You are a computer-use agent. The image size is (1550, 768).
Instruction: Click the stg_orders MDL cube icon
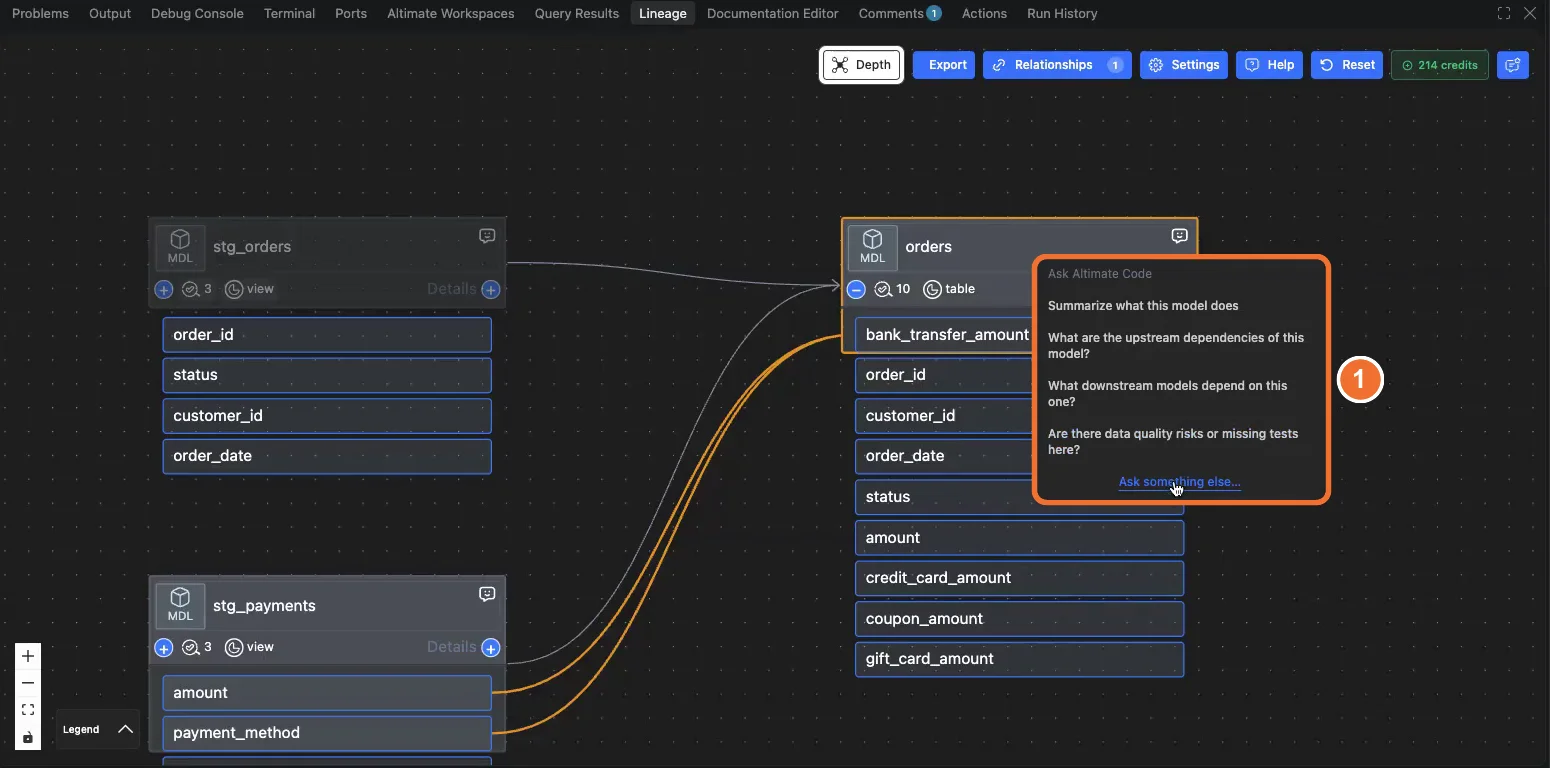click(180, 246)
